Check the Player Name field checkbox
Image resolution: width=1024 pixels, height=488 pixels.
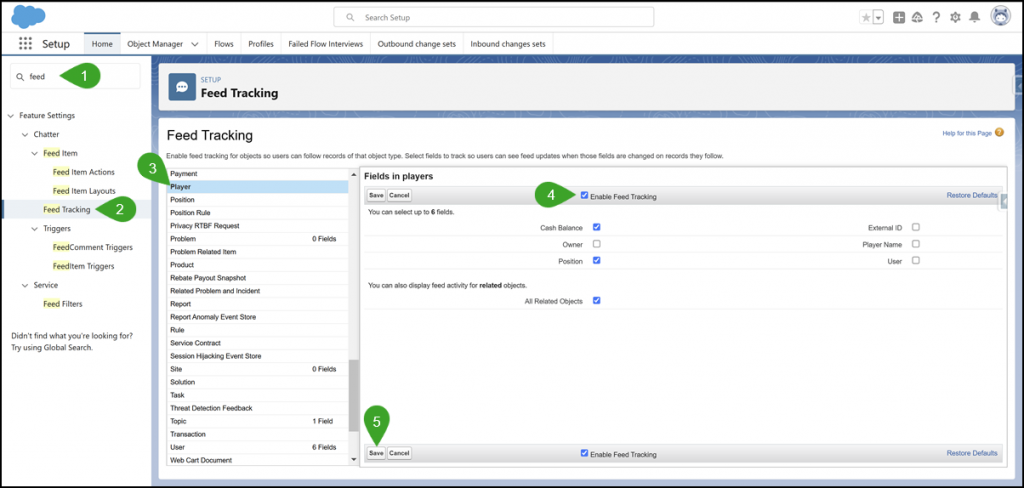point(916,244)
